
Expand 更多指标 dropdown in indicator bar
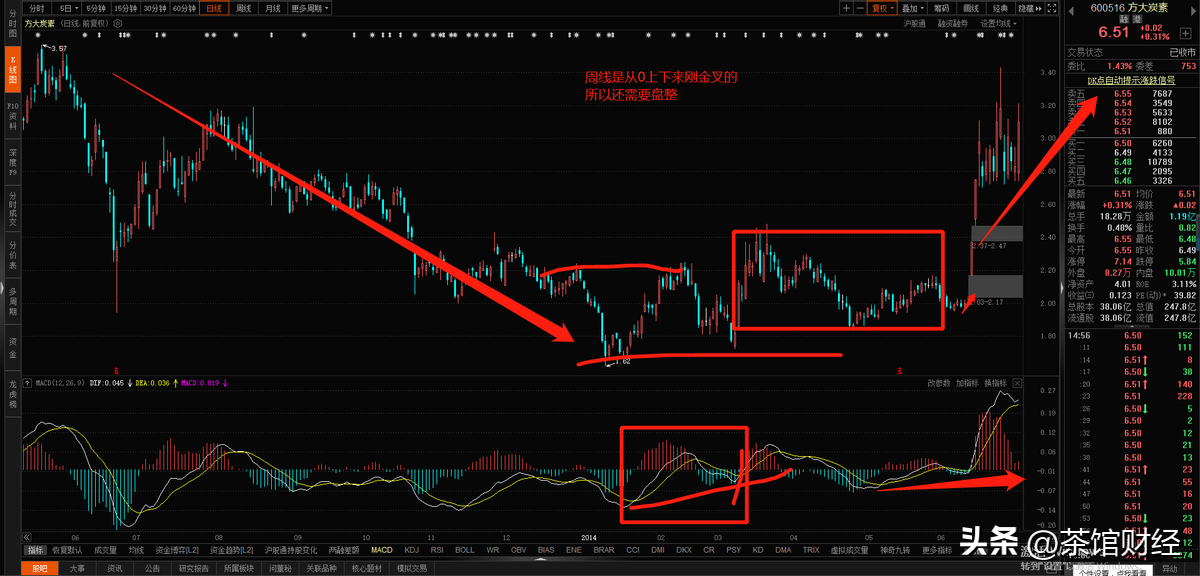coord(939,550)
